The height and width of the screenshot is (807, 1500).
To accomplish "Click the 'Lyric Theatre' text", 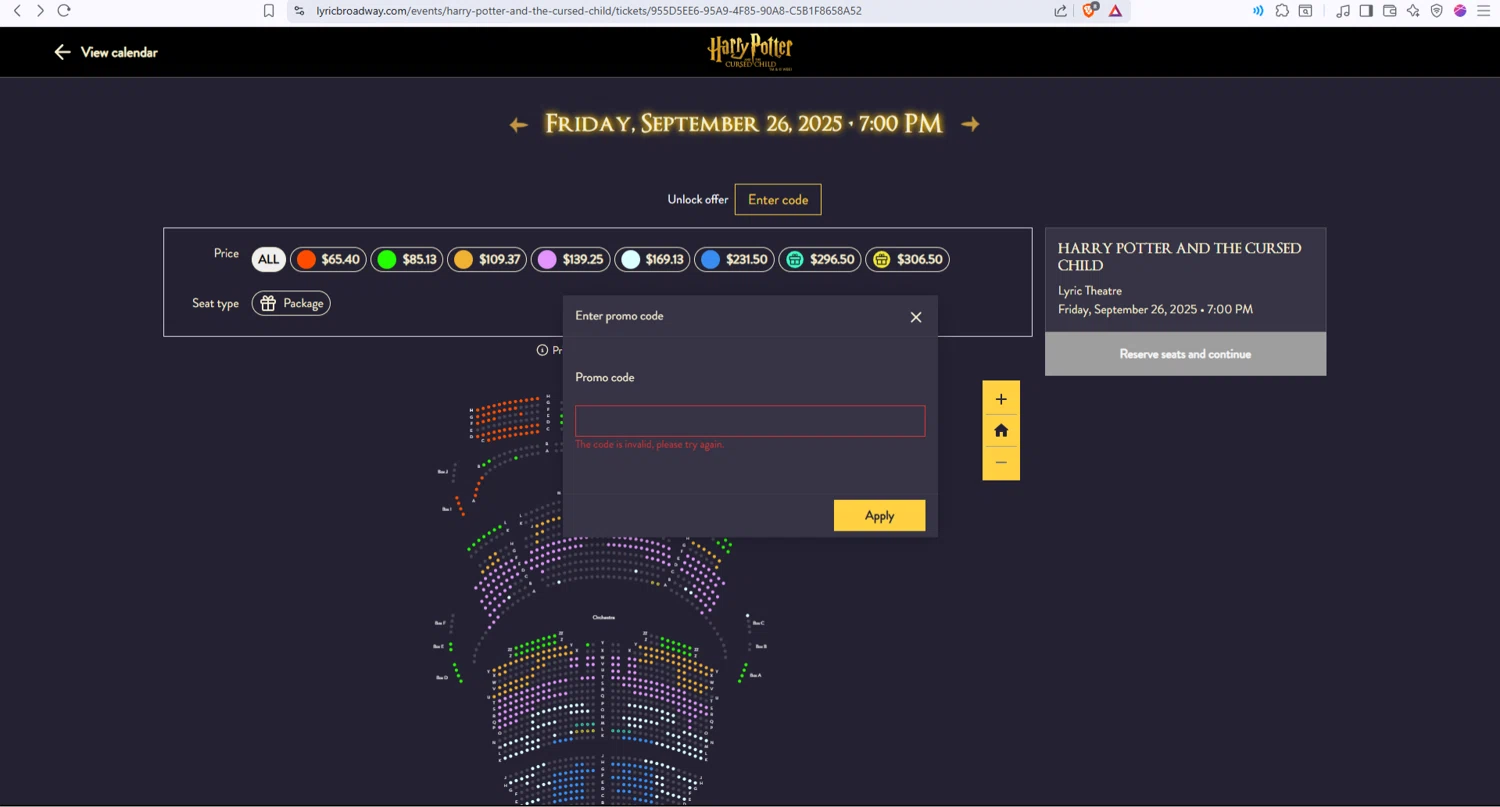I will [x=1090, y=291].
